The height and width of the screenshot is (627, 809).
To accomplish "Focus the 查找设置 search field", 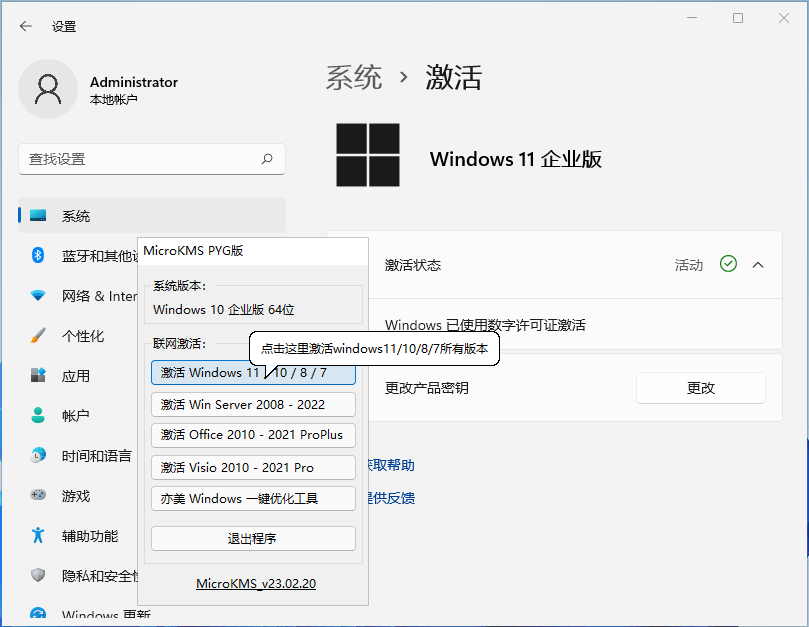I will (x=152, y=159).
